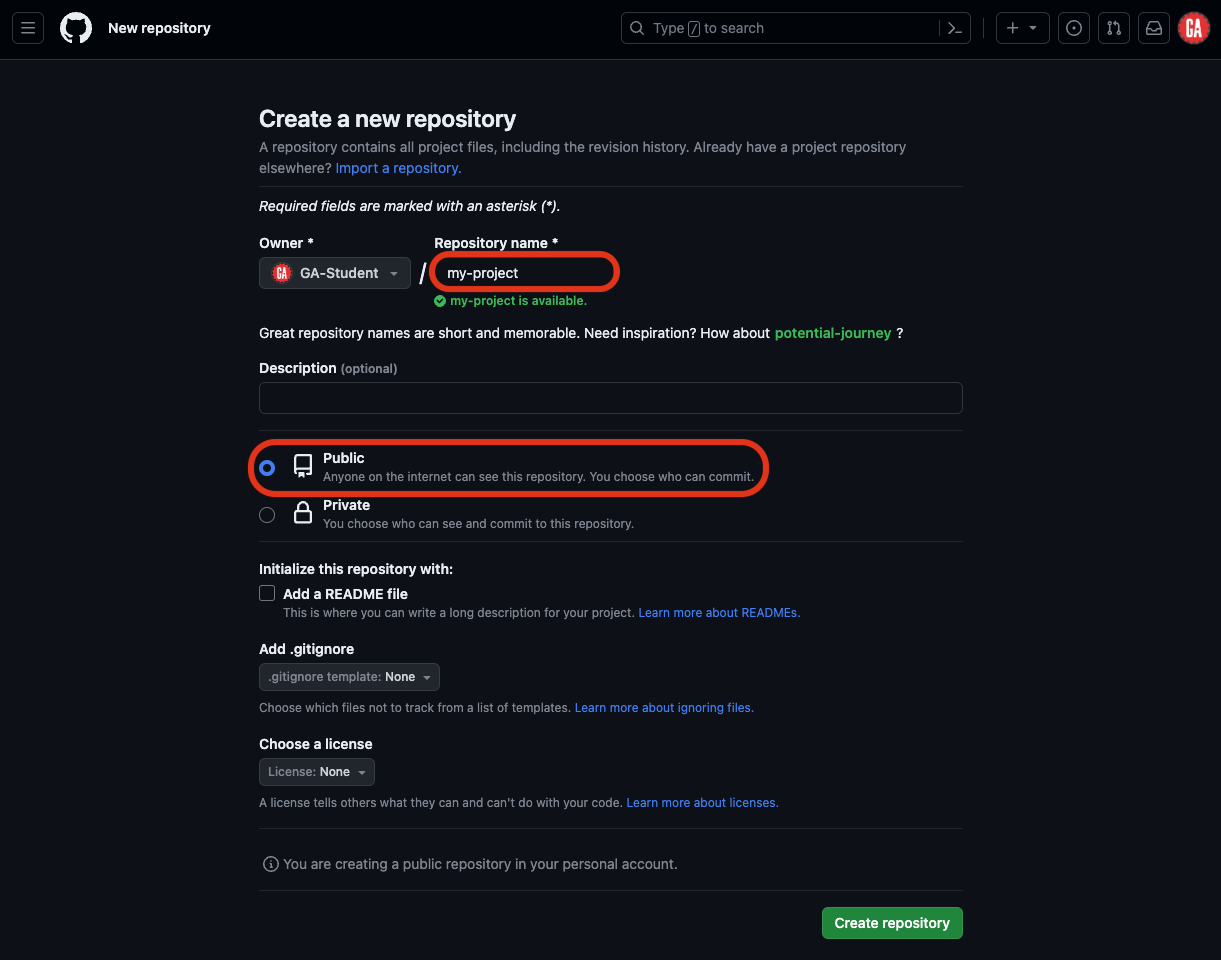Select the Public repository radio button
1221x960 pixels.
267,467
